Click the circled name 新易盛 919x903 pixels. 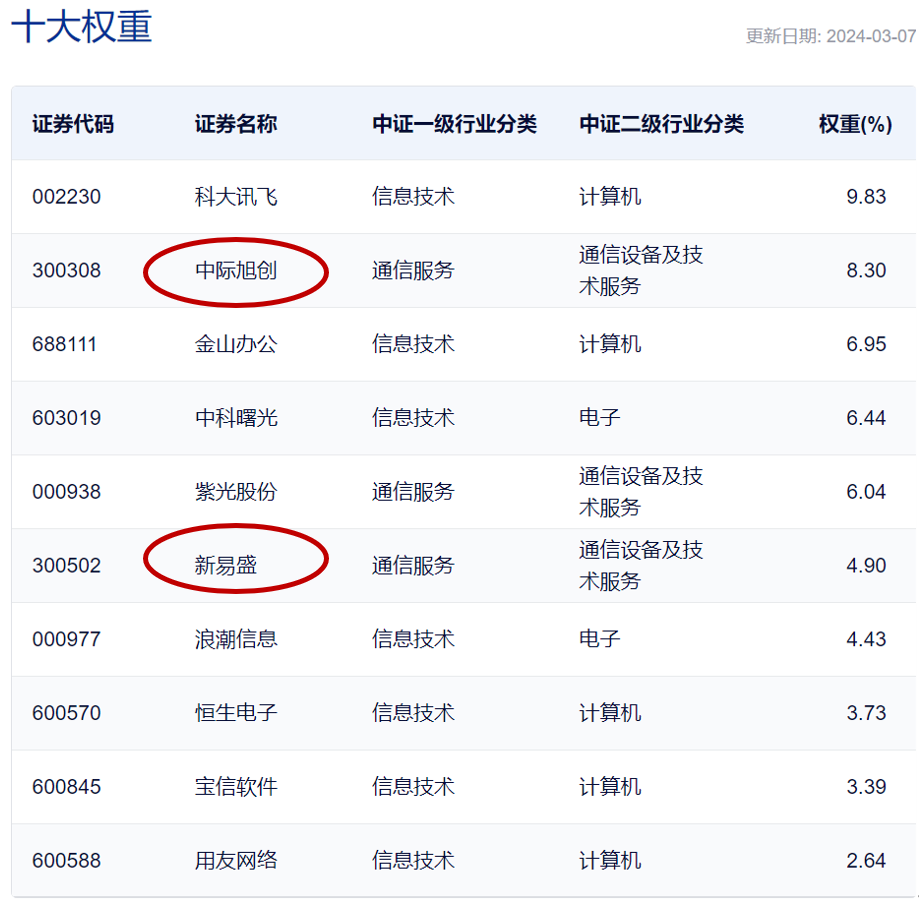[x=226, y=565]
